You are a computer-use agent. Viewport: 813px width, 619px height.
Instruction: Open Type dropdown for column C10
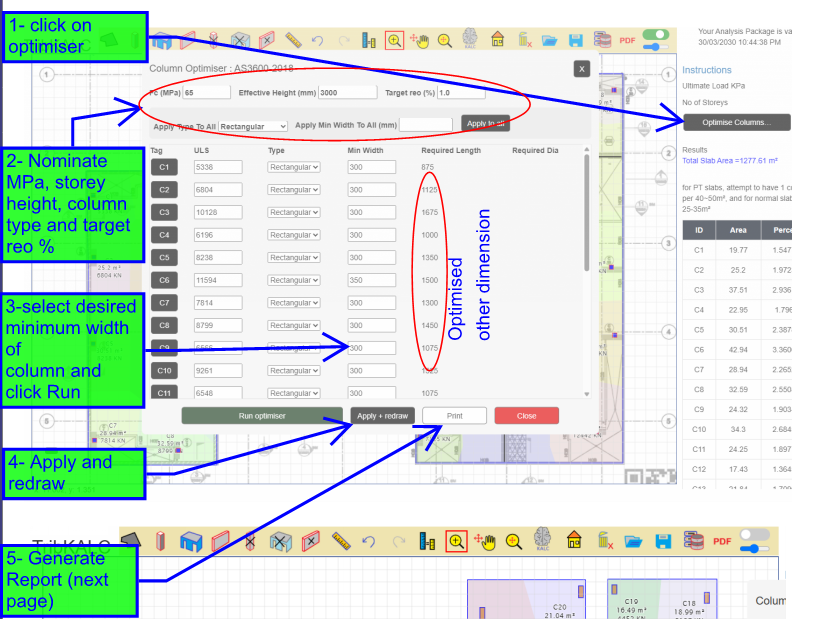293,371
